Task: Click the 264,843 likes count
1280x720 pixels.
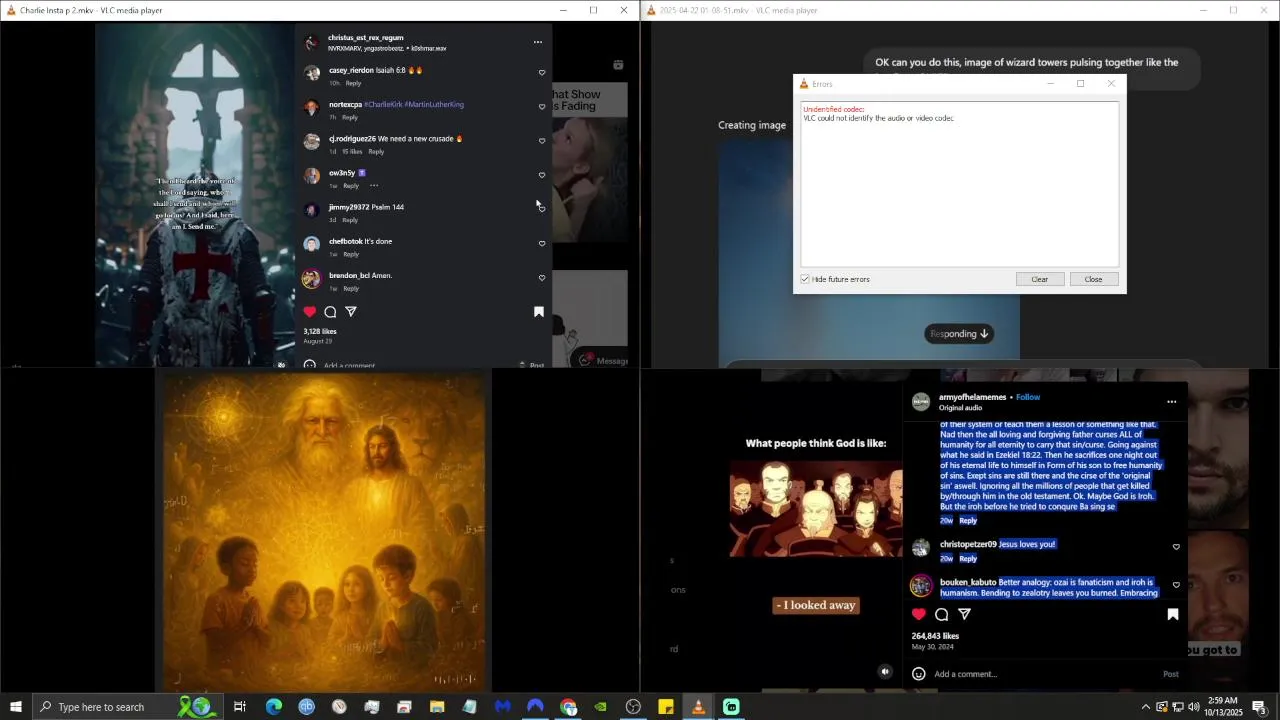Action: pyautogui.click(x=935, y=636)
